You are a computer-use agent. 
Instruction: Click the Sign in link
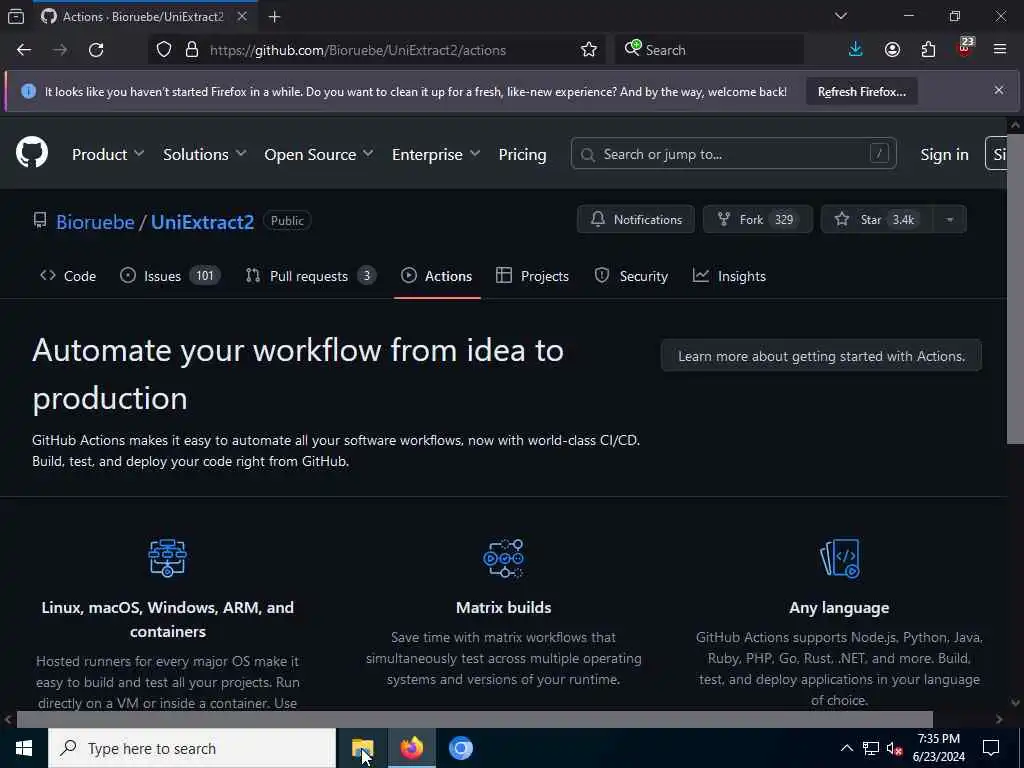coord(944,154)
